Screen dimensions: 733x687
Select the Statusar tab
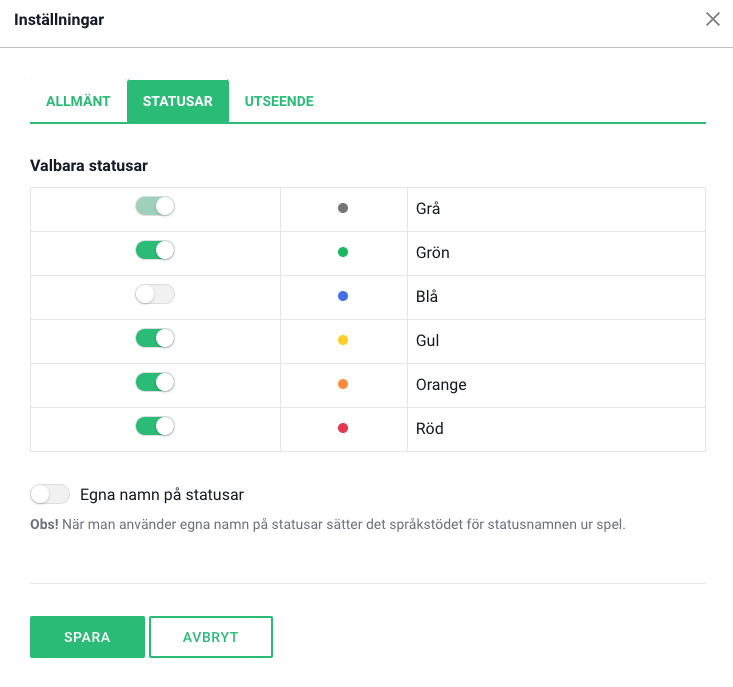tap(178, 101)
